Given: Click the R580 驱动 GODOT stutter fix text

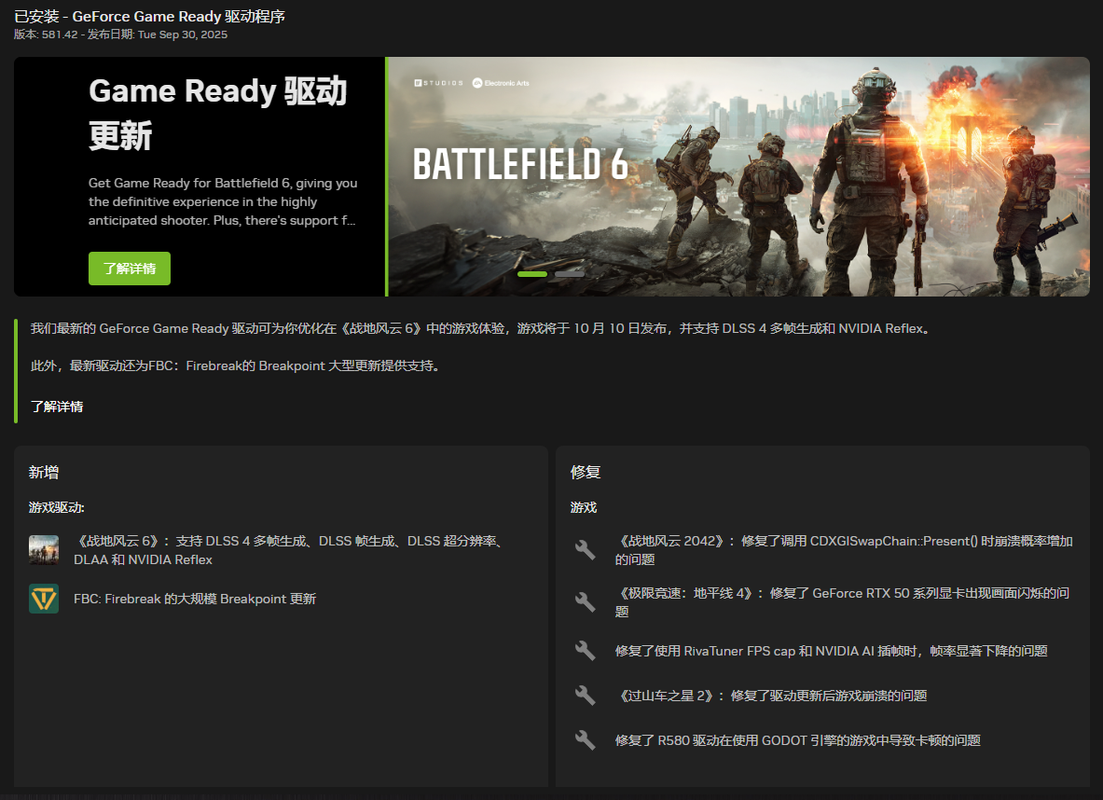Looking at the screenshot, I should [798, 740].
